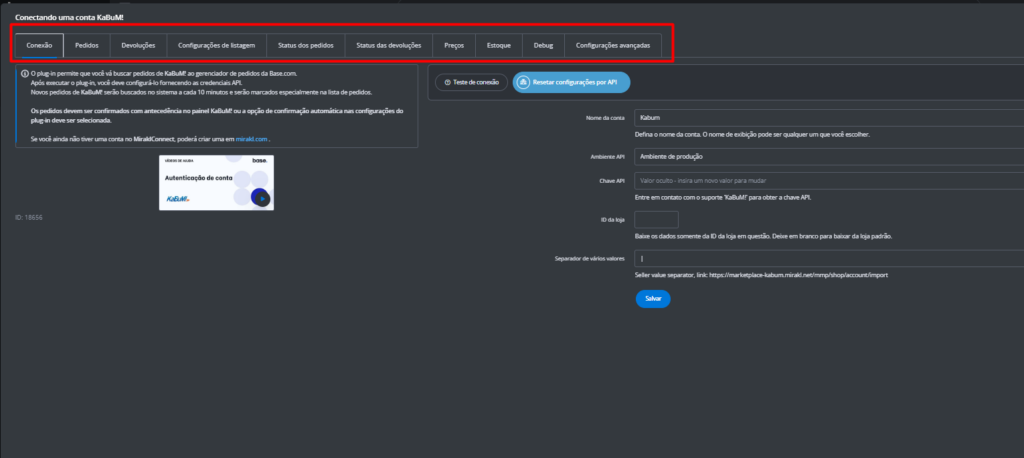The height and width of the screenshot is (458, 1024).
Task: Click the icon inside Teste de conexão button
Action: point(447,82)
